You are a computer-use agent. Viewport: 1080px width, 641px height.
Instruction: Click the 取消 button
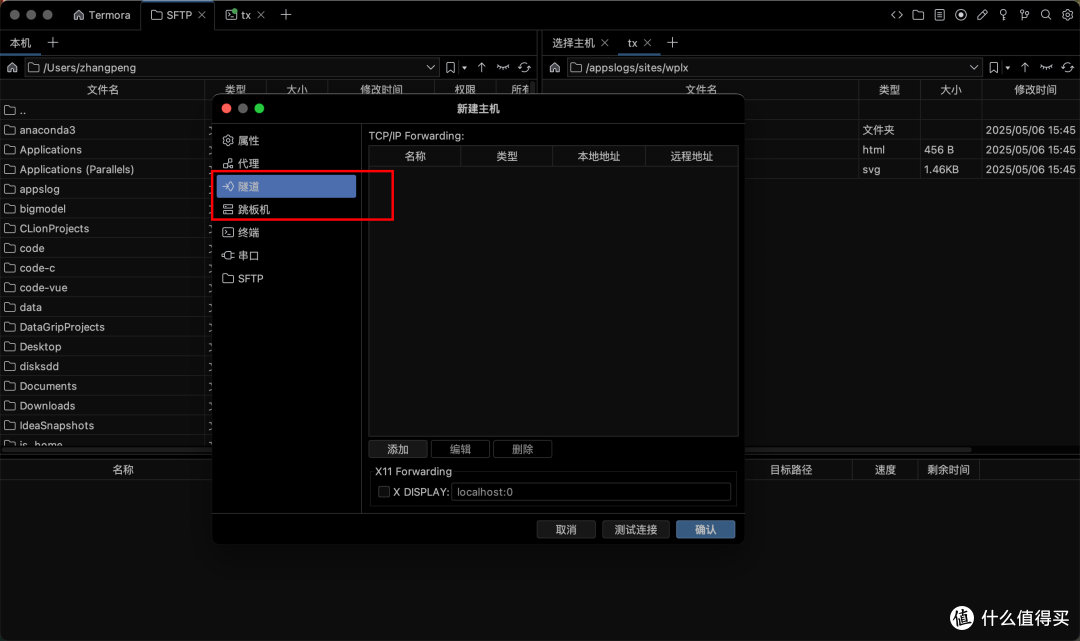pyautogui.click(x=566, y=529)
